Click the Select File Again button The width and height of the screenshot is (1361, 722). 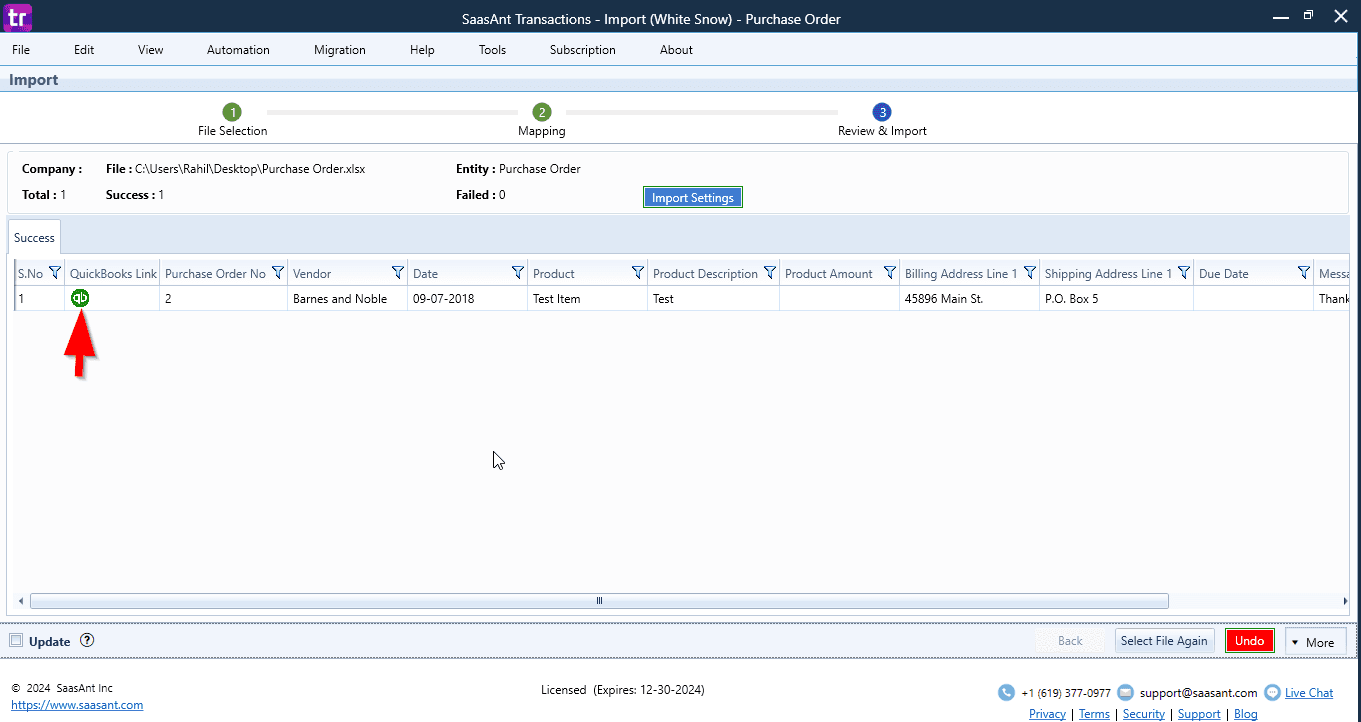(1164, 641)
